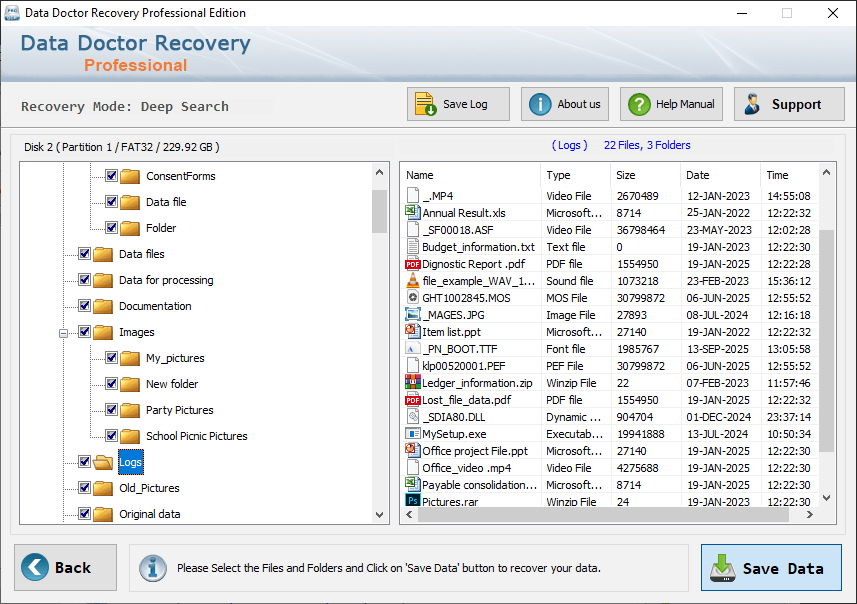Click the PowerPoint icon of Item list.ppt
This screenshot has width=857, height=604.
click(x=413, y=331)
